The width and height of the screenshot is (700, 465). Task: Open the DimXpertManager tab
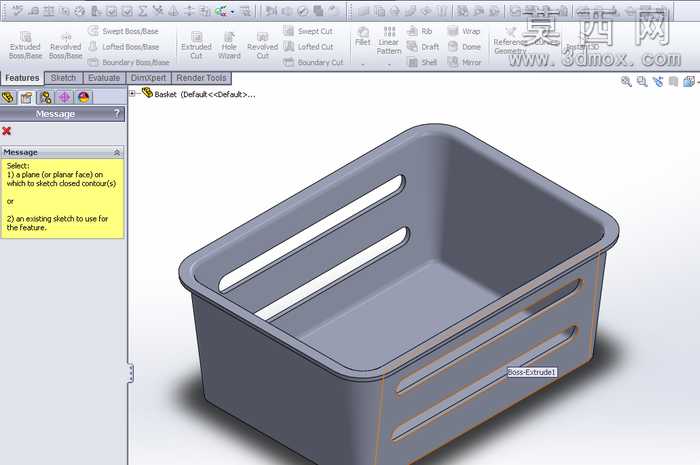[64, 97]
